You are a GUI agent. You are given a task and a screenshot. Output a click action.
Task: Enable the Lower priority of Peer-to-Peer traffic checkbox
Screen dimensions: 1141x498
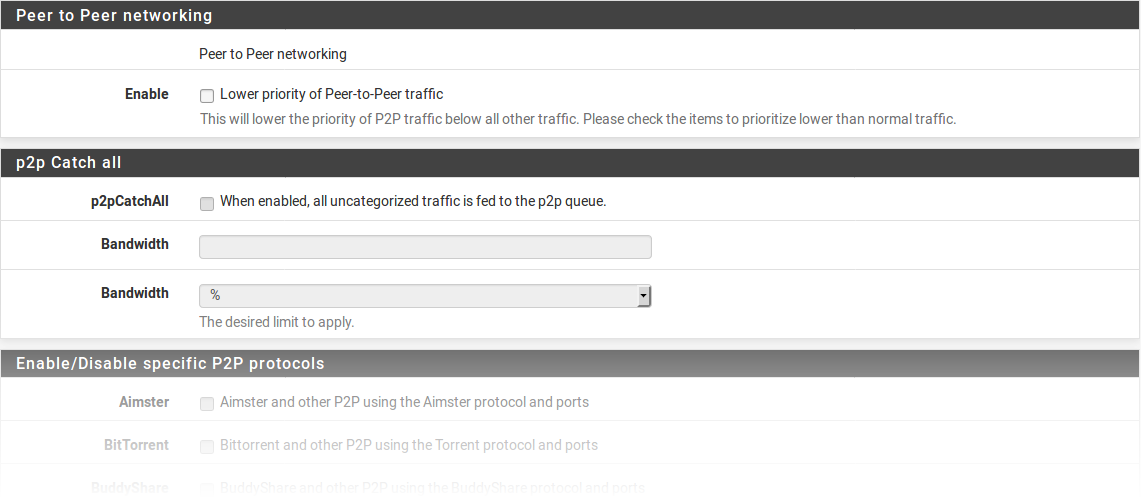click(207, 96)
